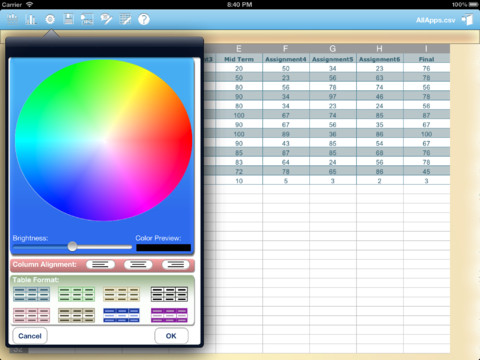Open the table edit tool with pencil
This screenshot has height=360, width=480.
pyautogui.click(x=125, y=19)
